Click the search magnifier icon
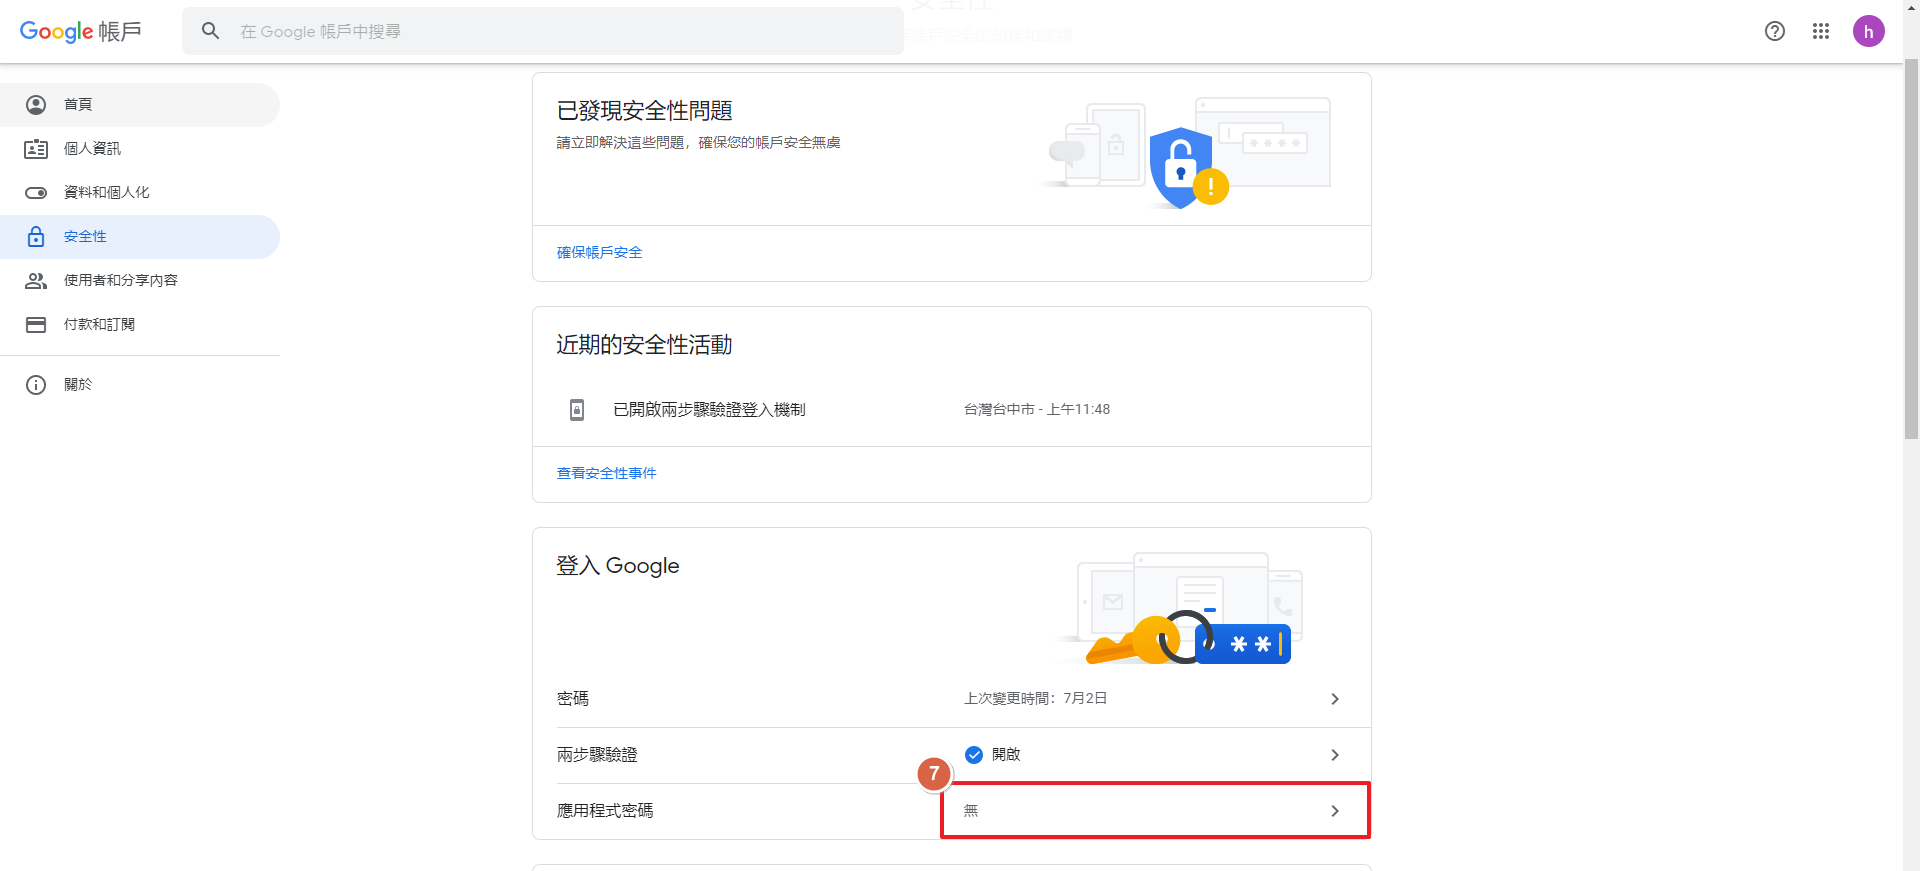The image size is (1920, 871). click(x=210, y=31)
